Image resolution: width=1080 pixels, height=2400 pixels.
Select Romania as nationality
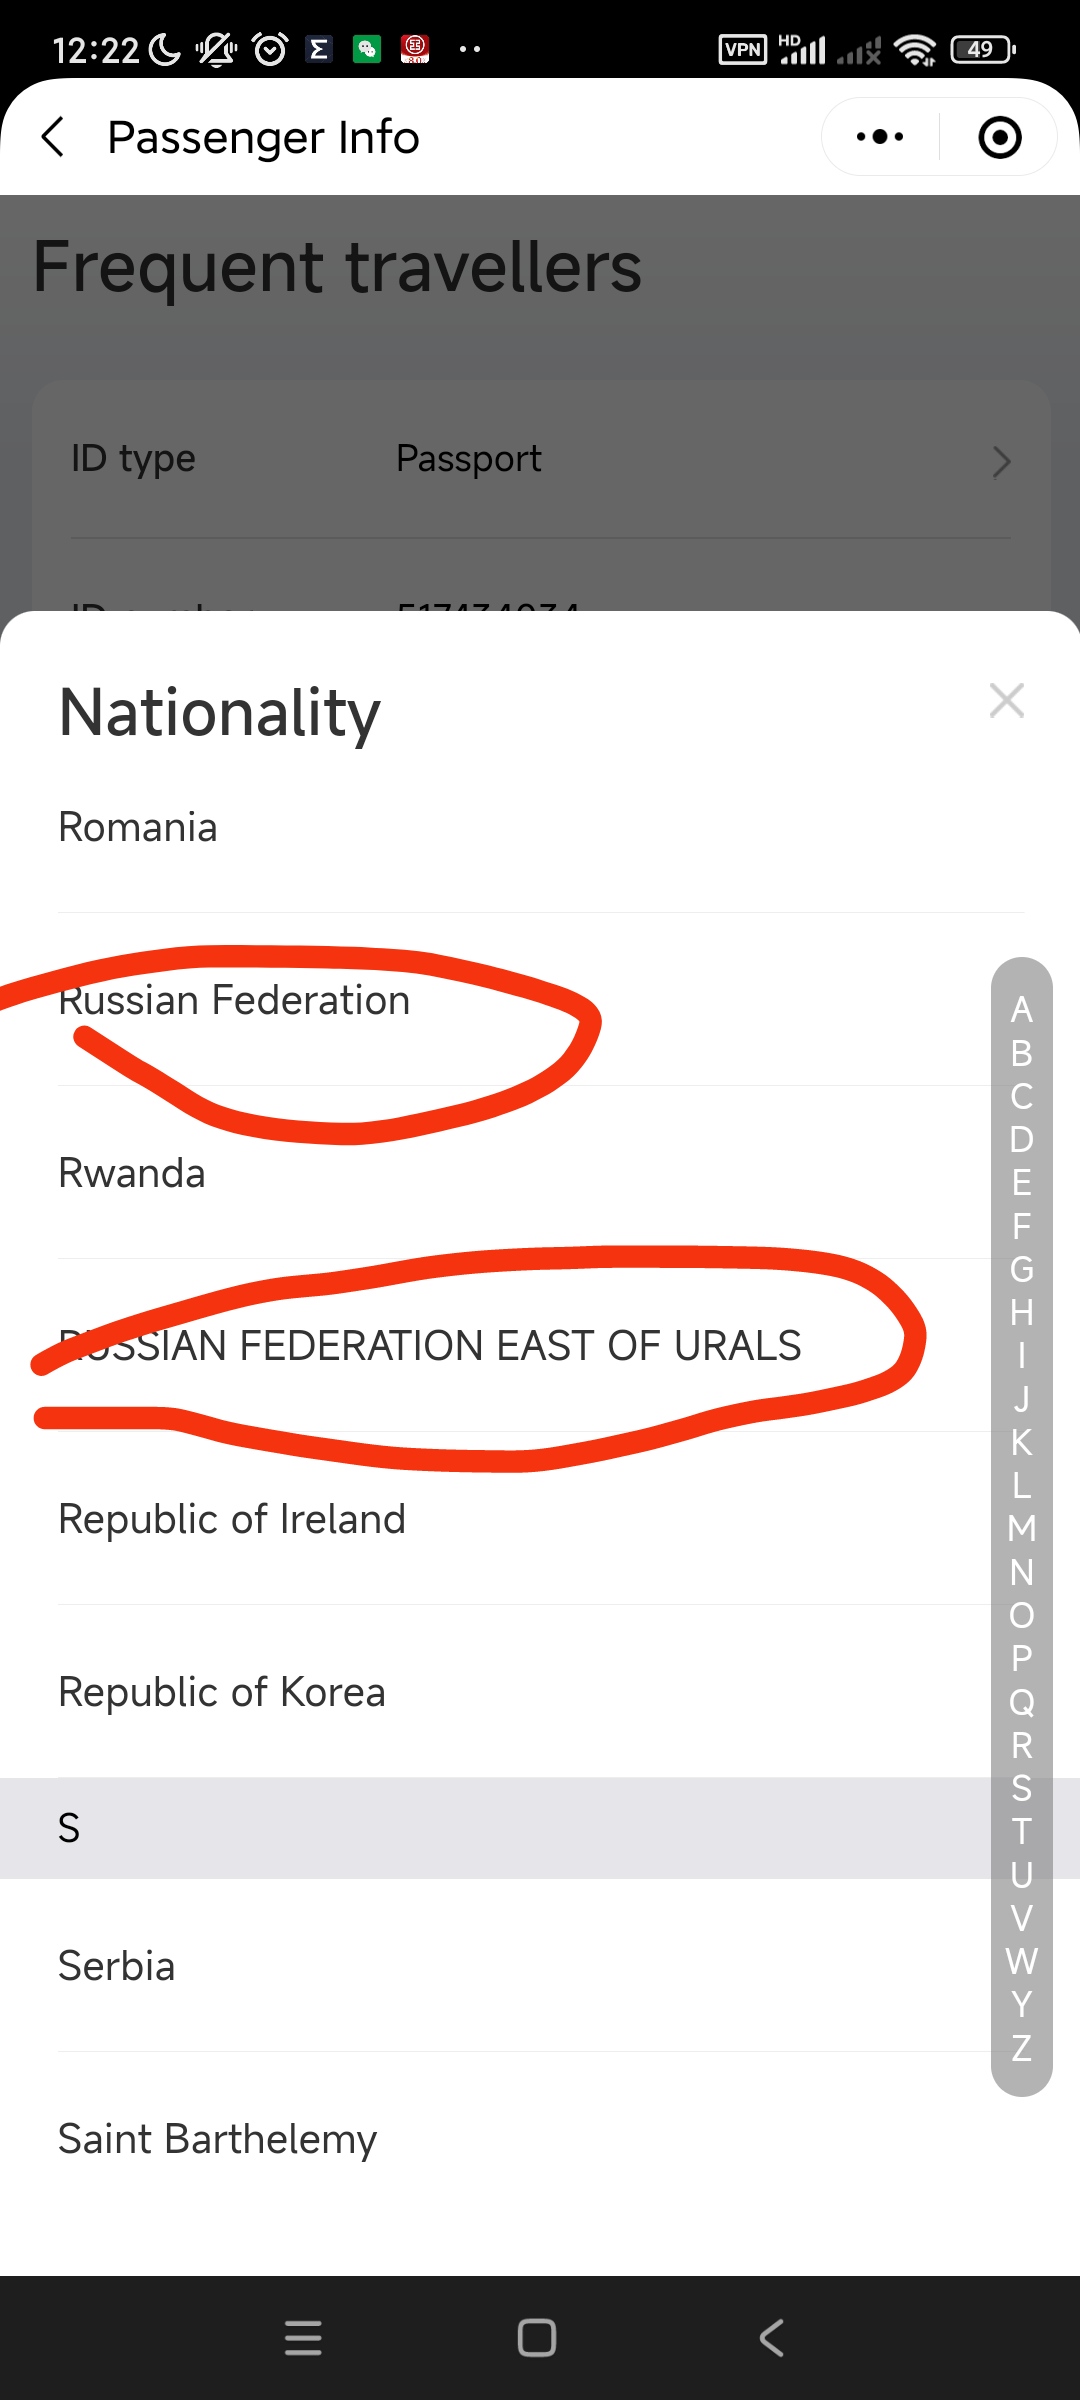coord(138,828)
